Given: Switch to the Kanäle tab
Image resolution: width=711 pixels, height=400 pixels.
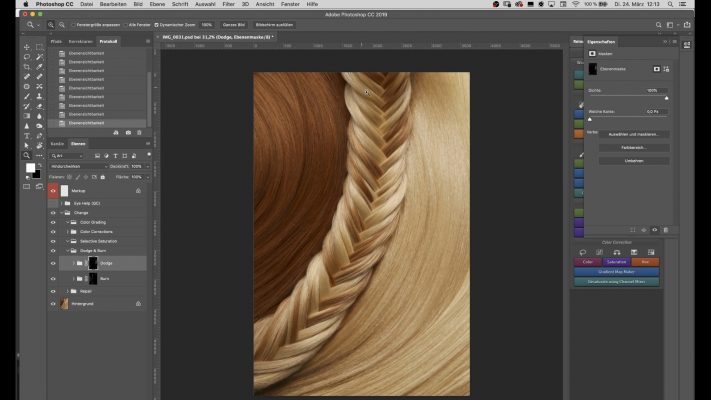Looking at the screenshot, I should pos(57,144).
